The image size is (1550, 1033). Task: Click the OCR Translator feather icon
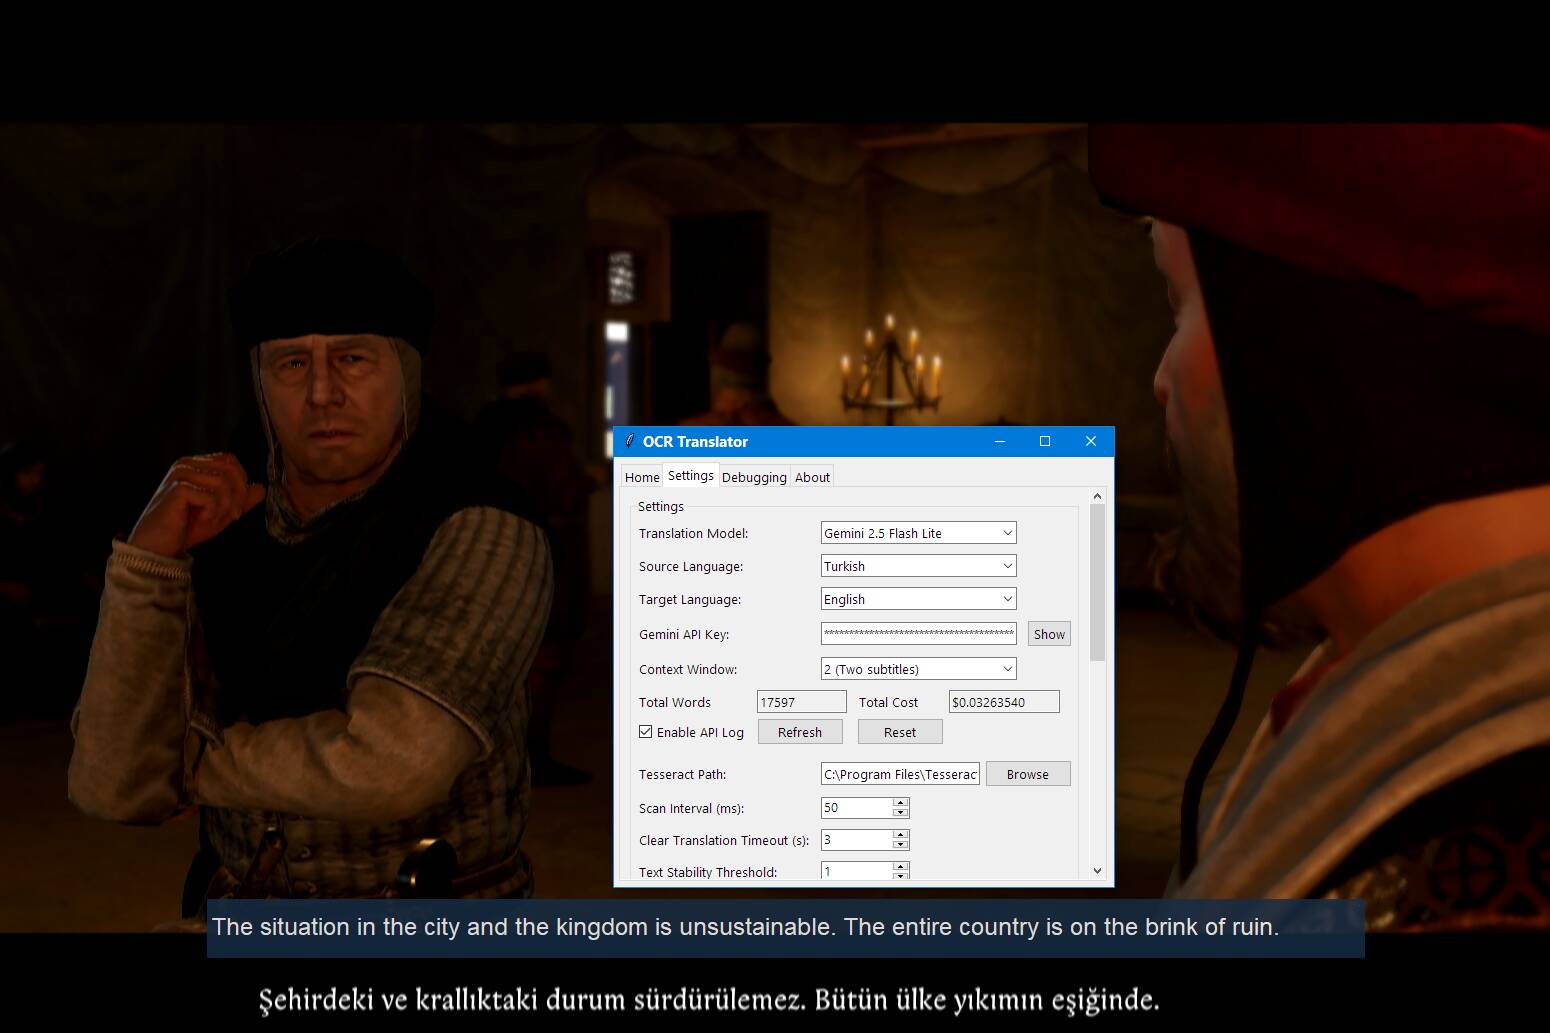coord(629,441)
